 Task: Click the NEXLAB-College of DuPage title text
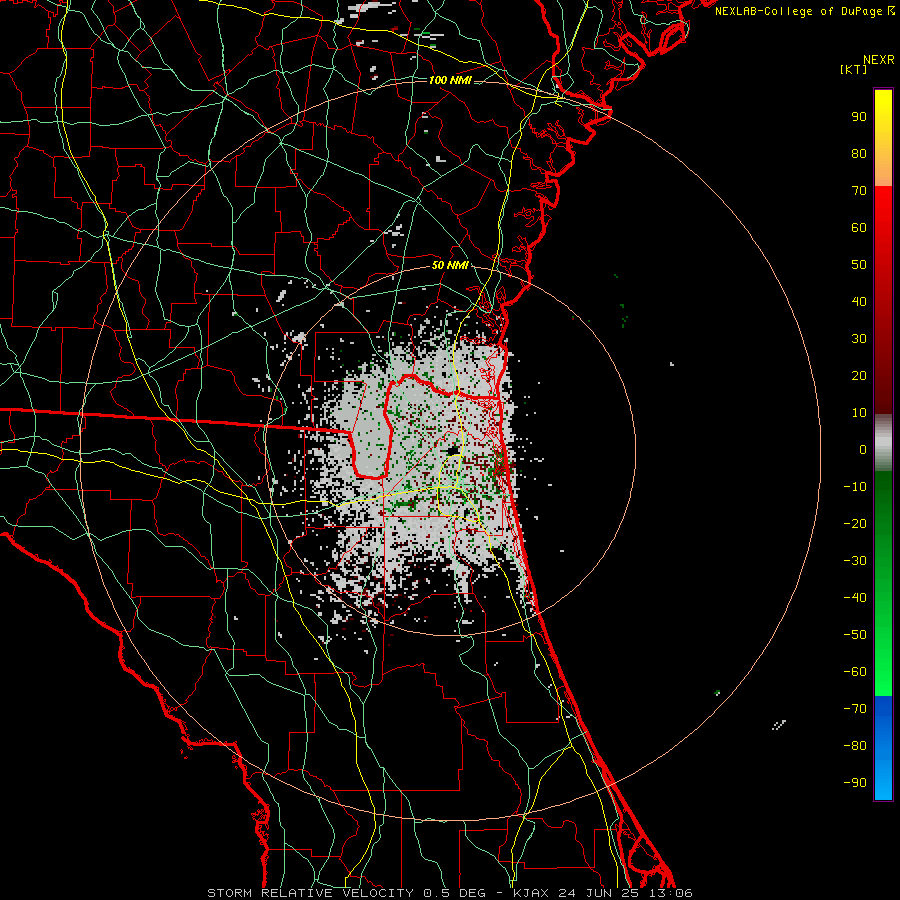click(799, 11)
